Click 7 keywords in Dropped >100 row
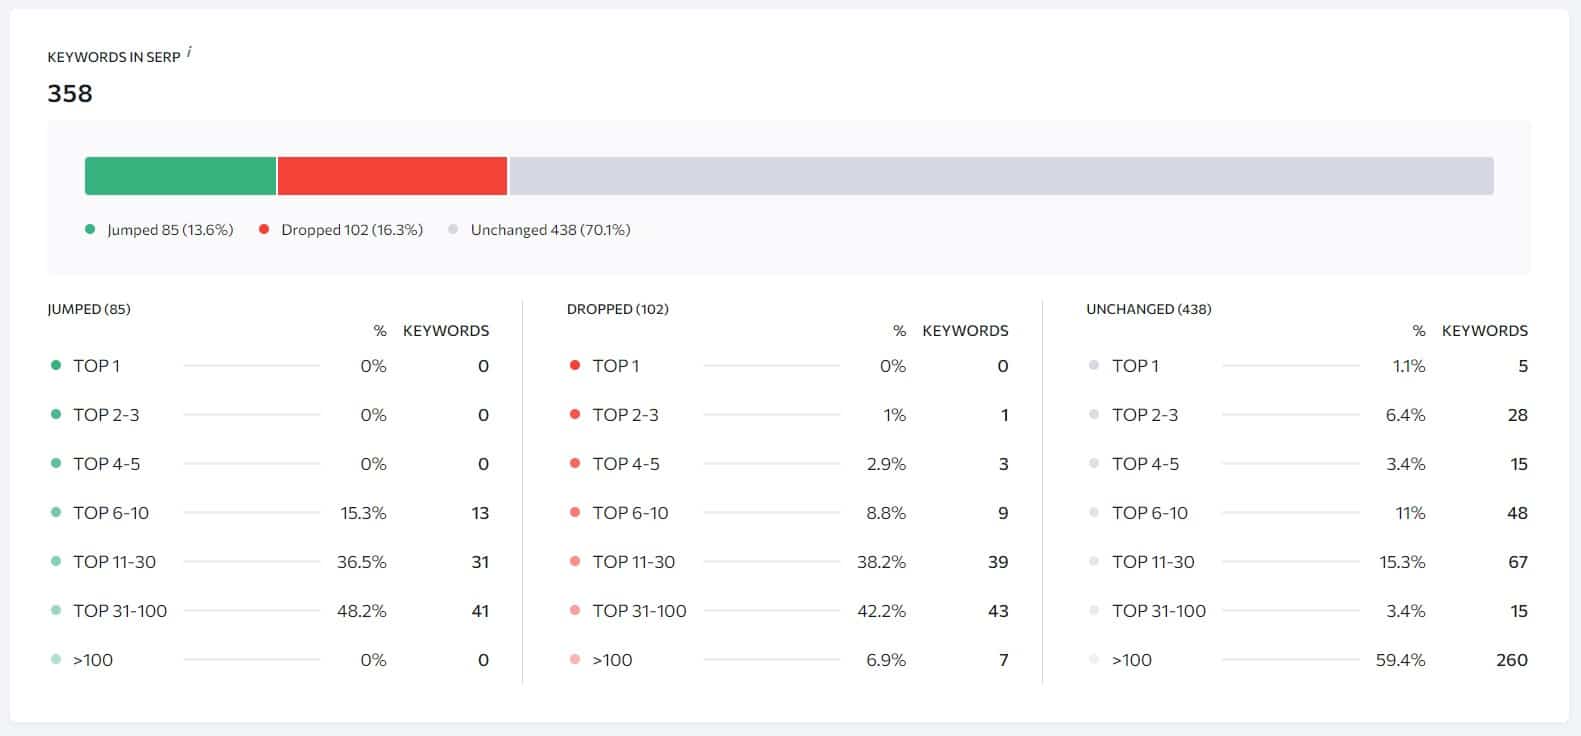 click(x=1004, y=660)
